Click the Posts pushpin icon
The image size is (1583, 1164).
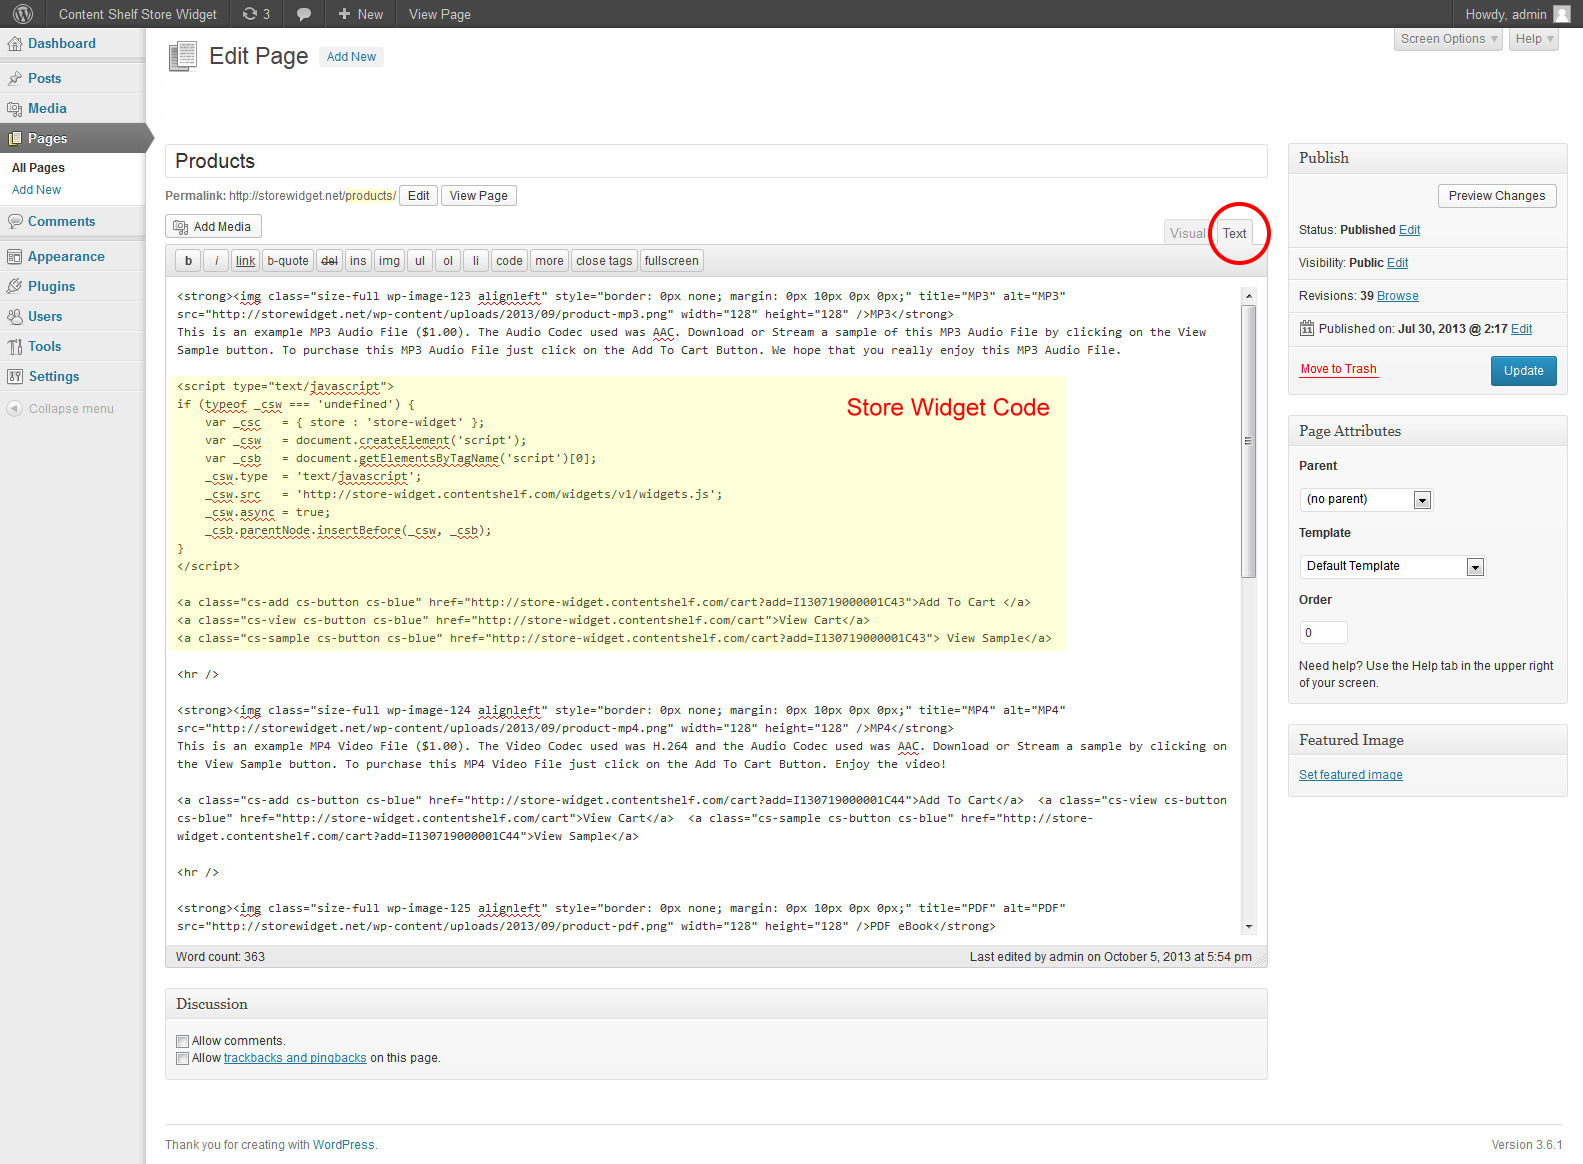(14, 78)
